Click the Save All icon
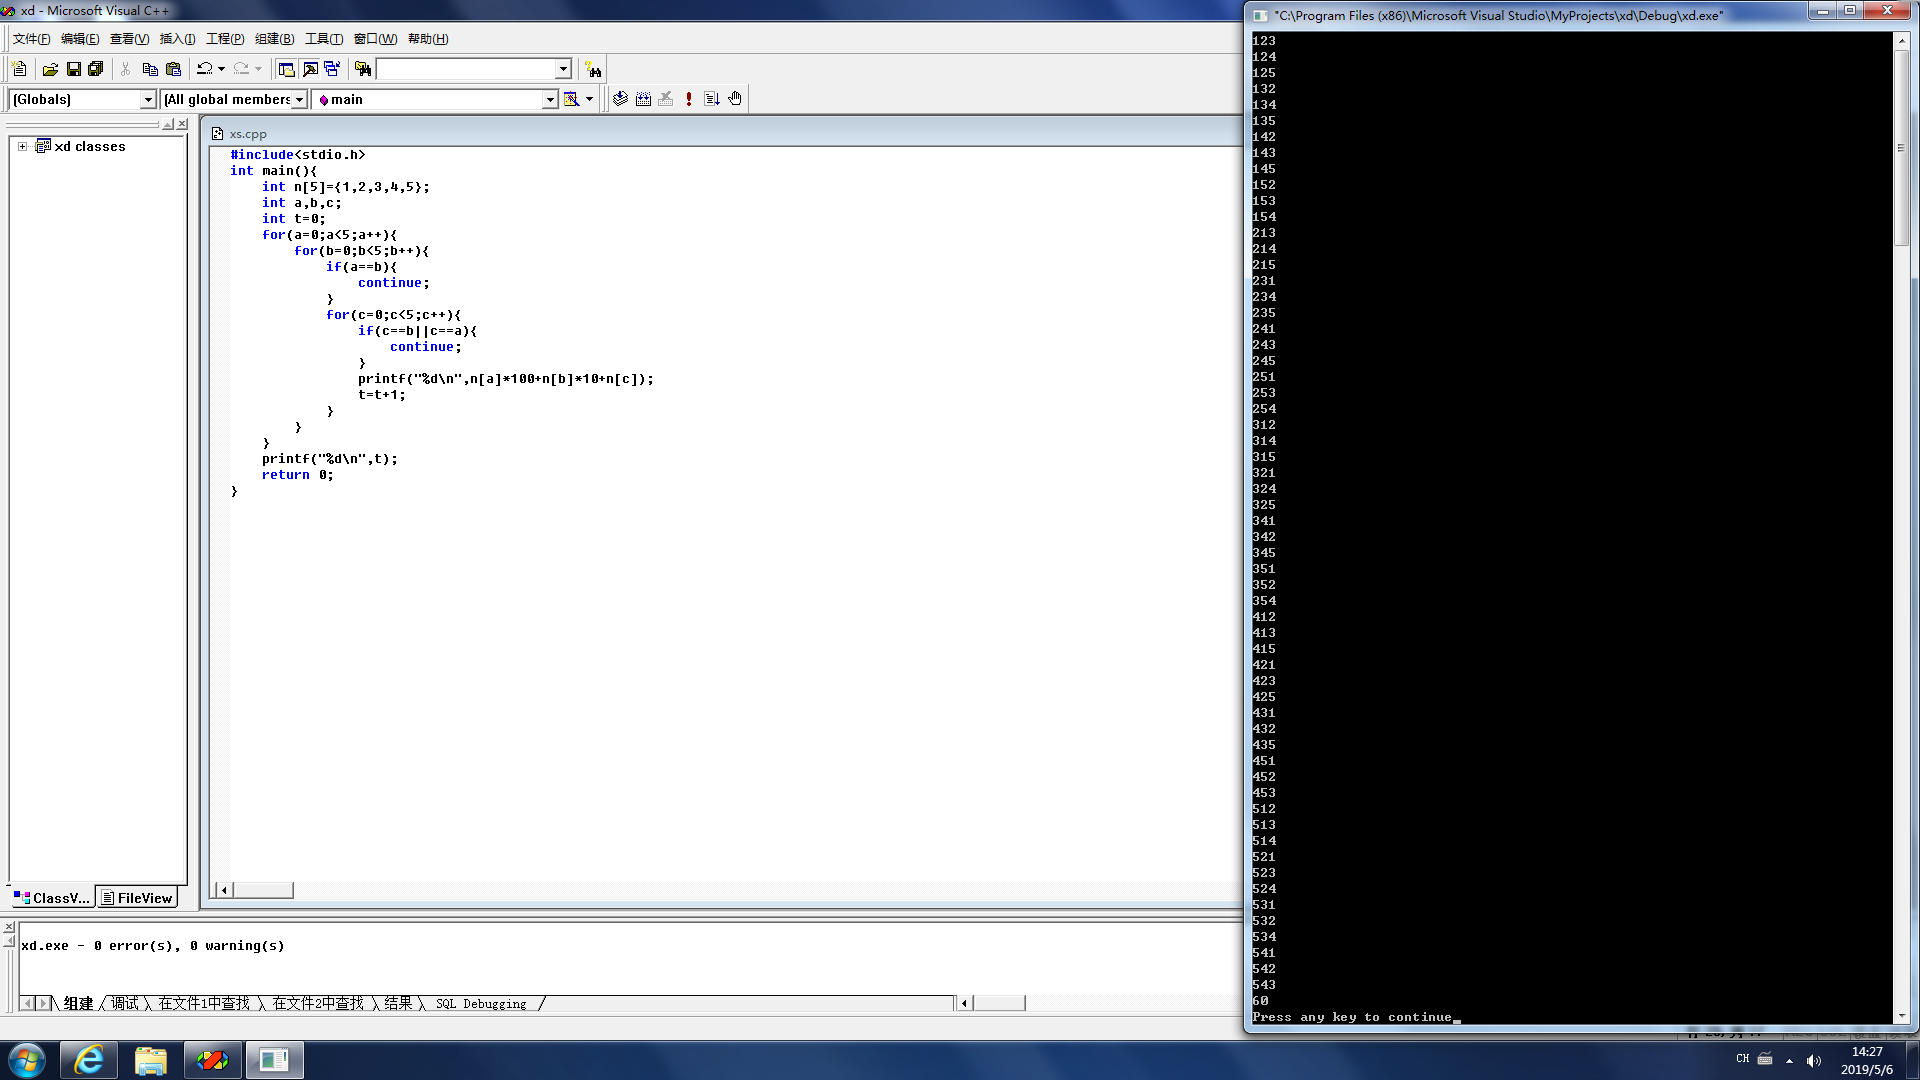The image size is (1920, 1080). pyautogui.click(x=95, y=69)
